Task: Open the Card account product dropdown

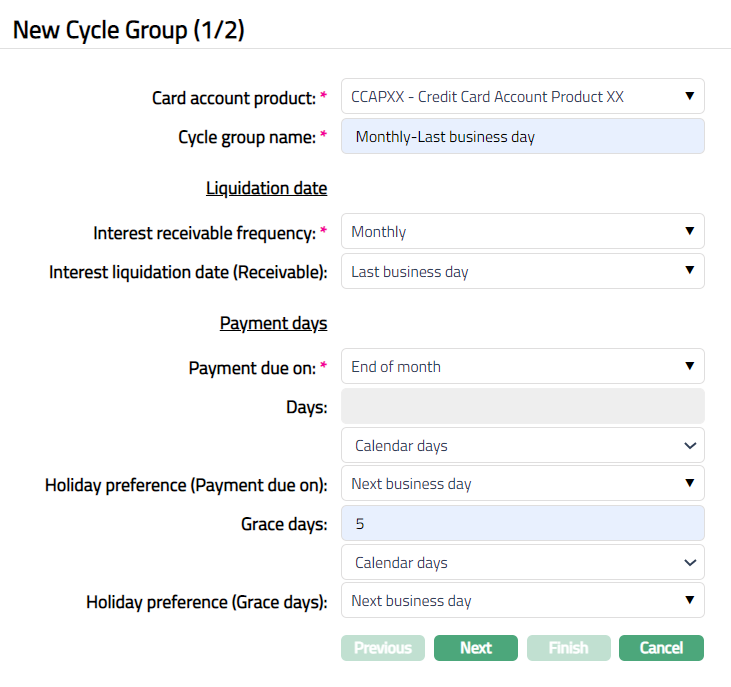Action: (x=522, y=96)
